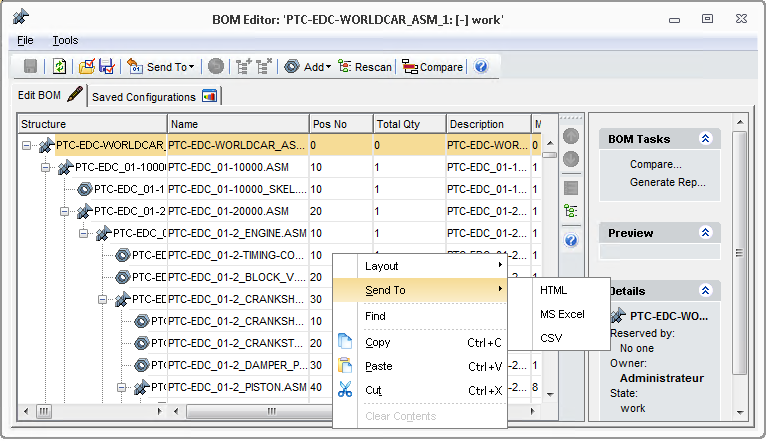Choose Cut in the context menu
The width and height of the screenshot is (767, 441).
(x=420, y=390)
